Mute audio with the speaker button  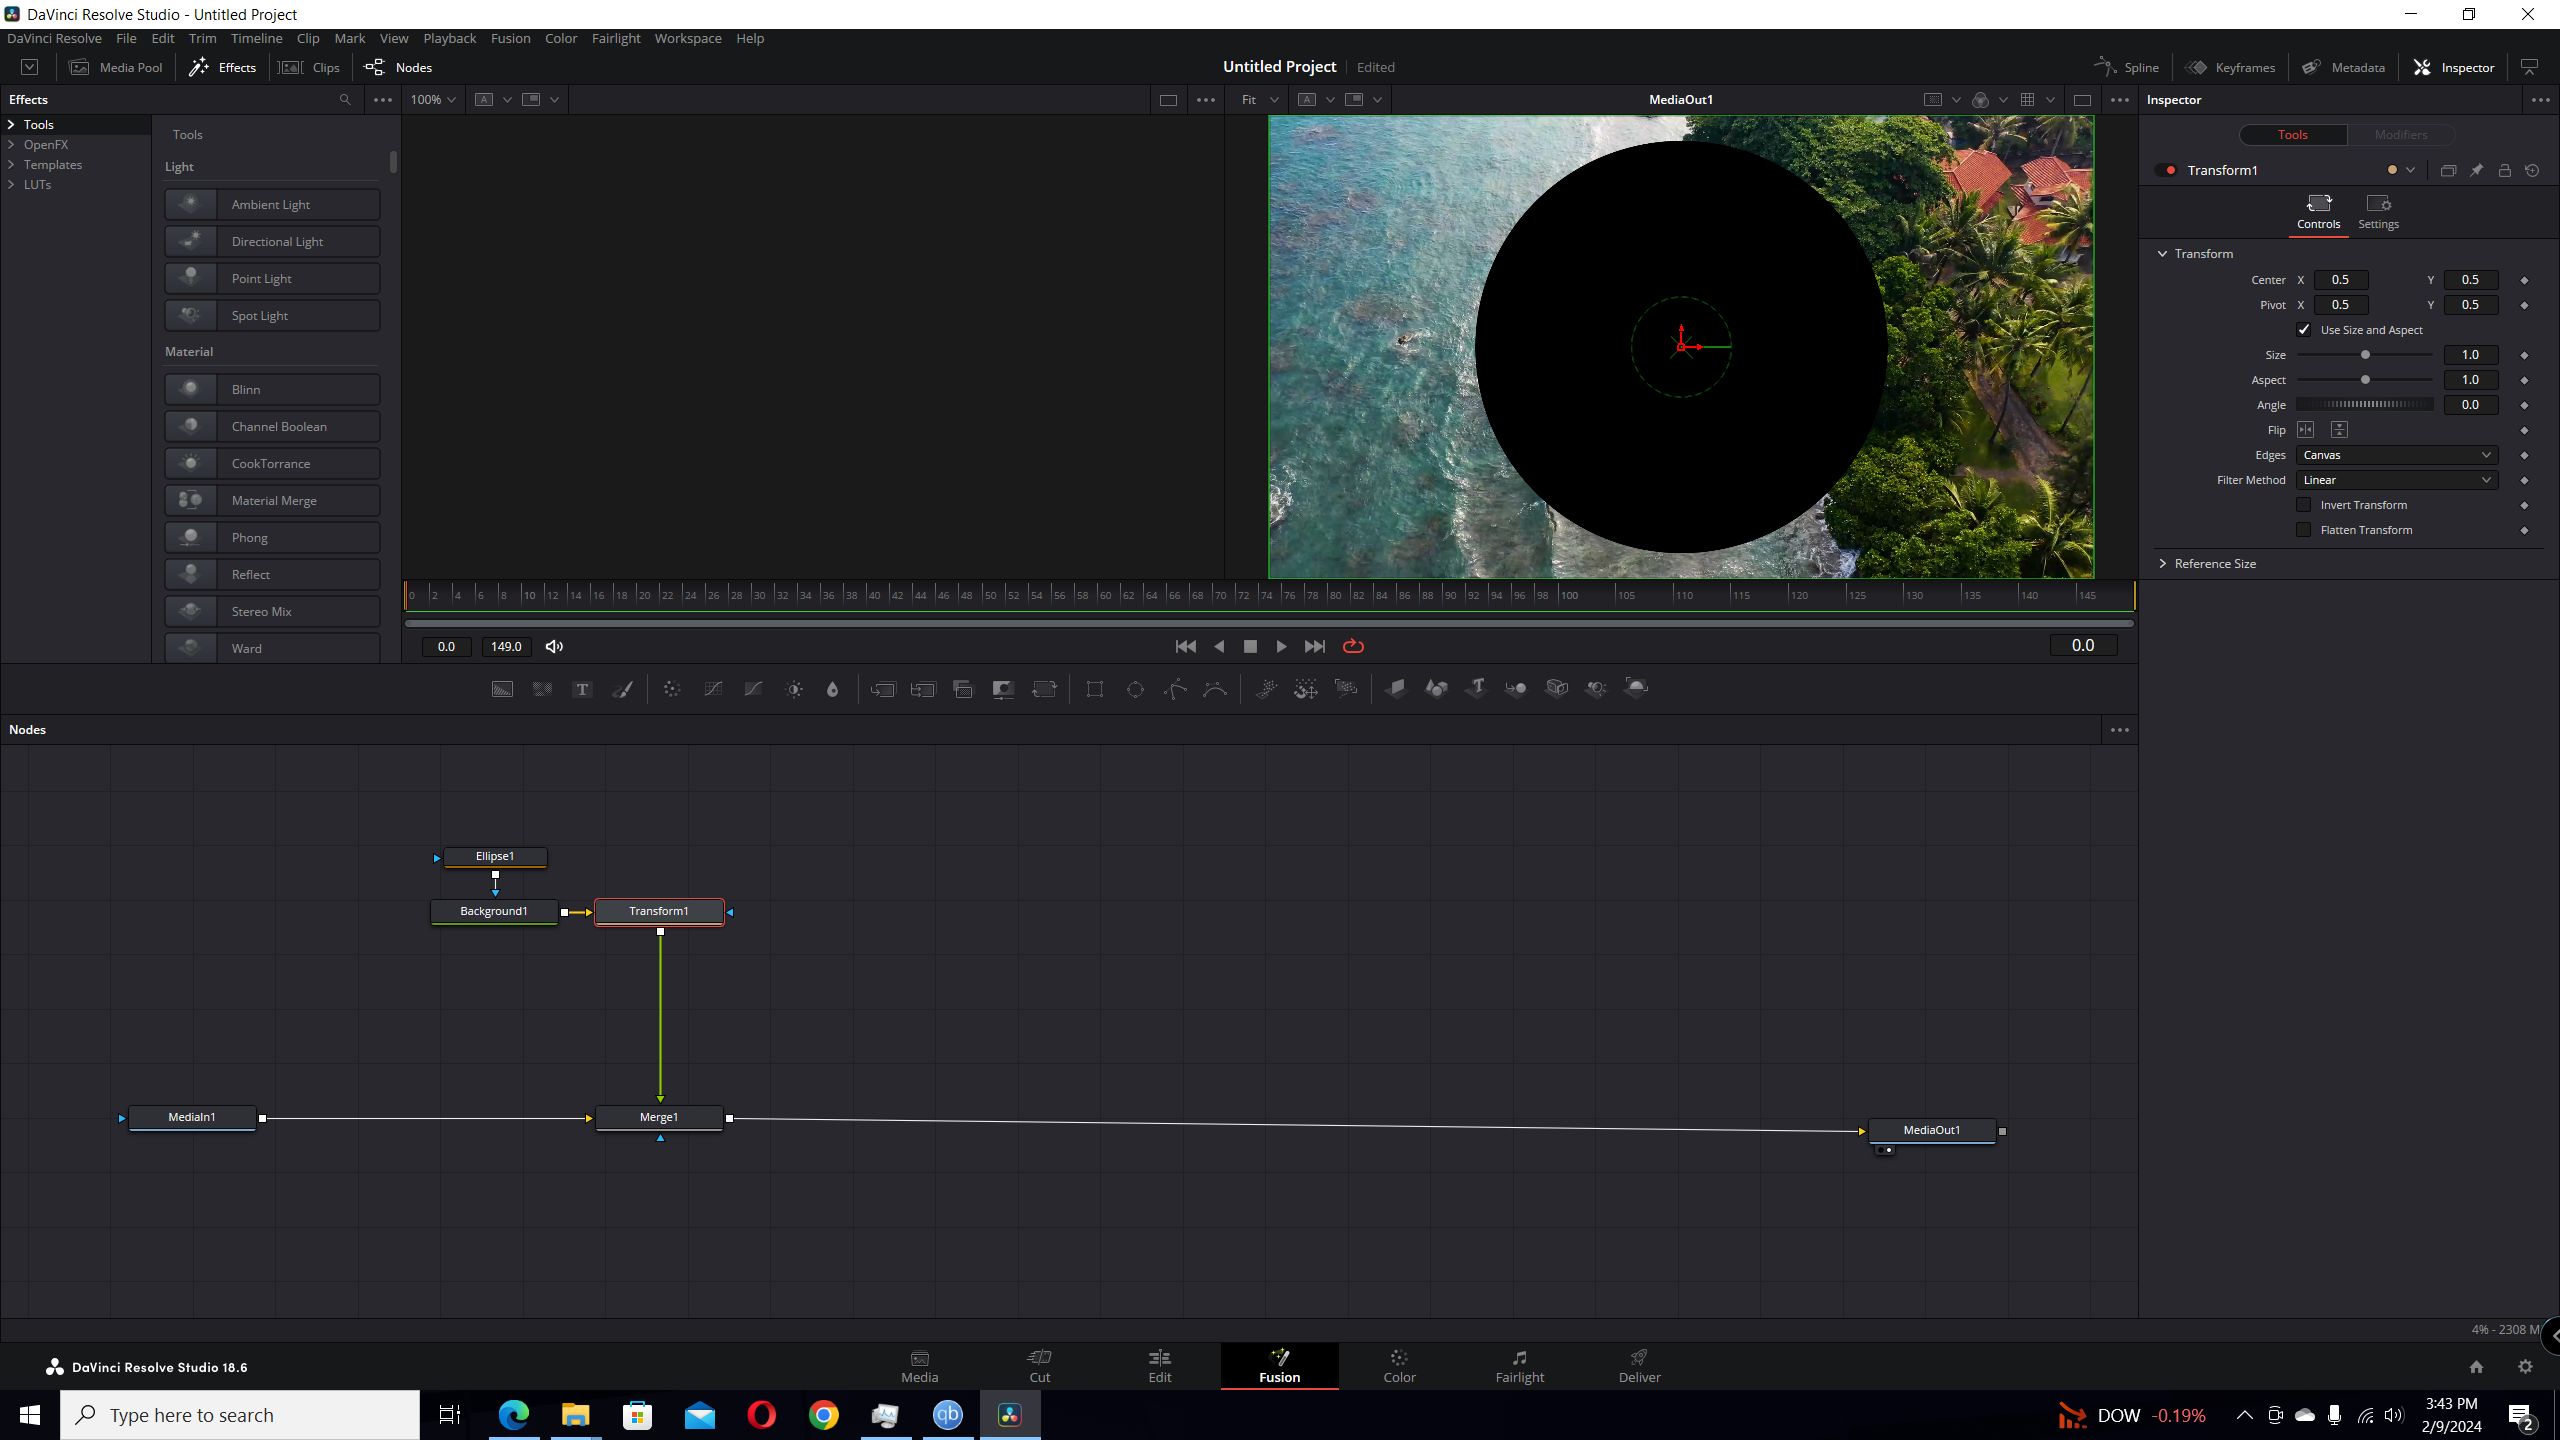coord(554,647)
